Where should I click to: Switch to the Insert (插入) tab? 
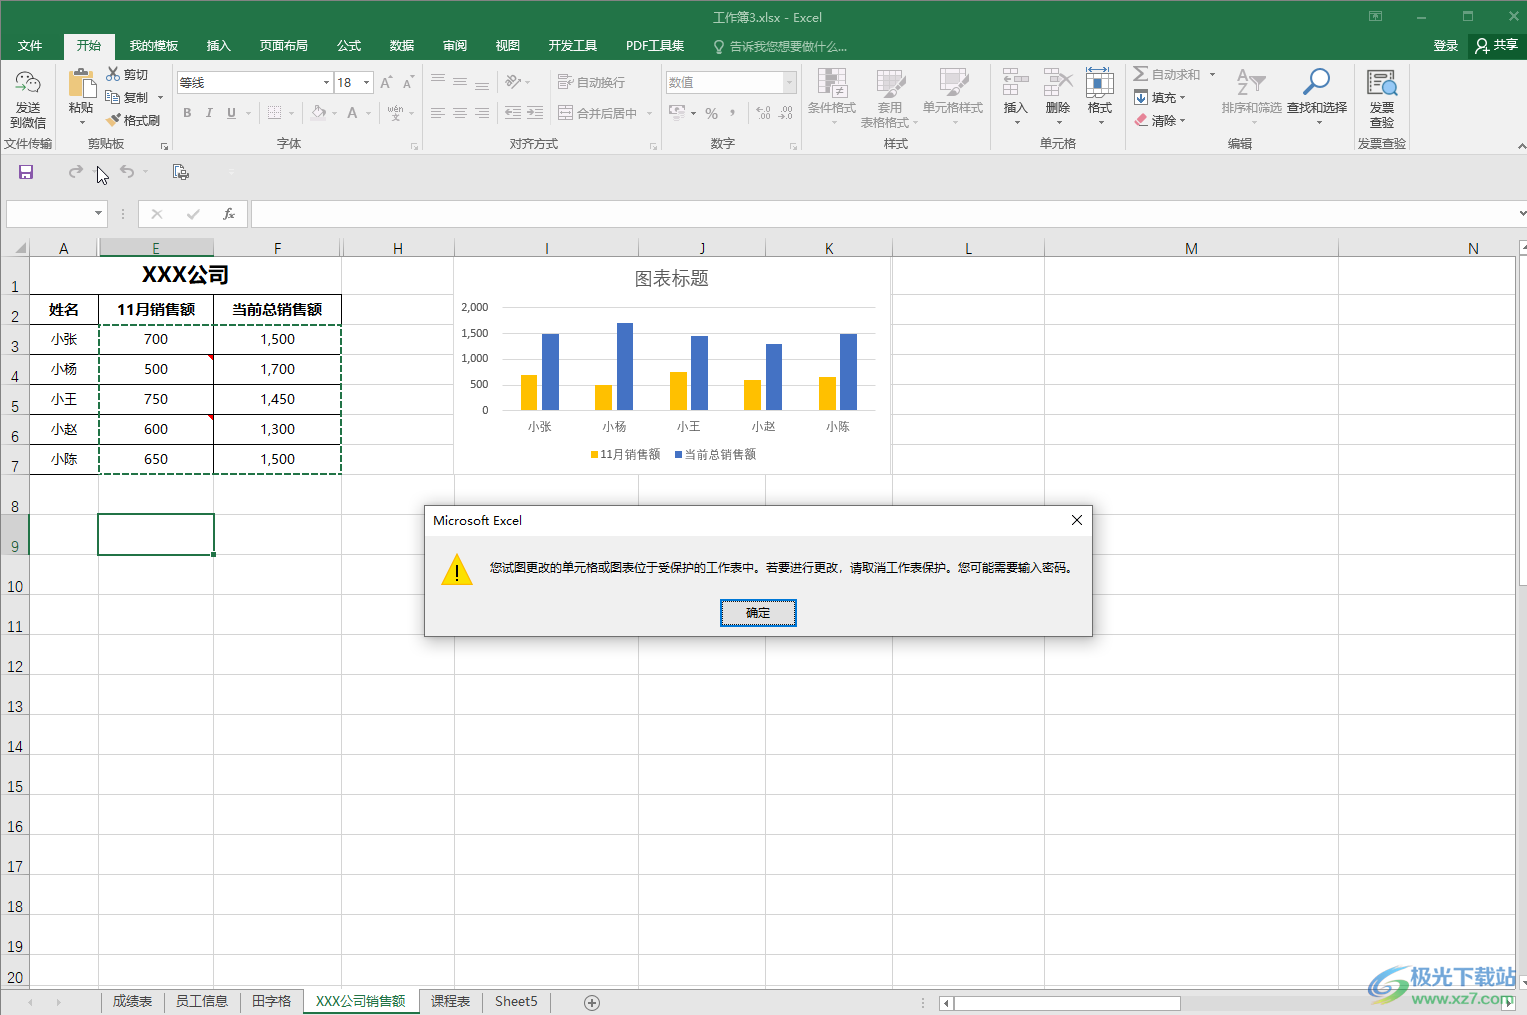(x=218, y=46)
